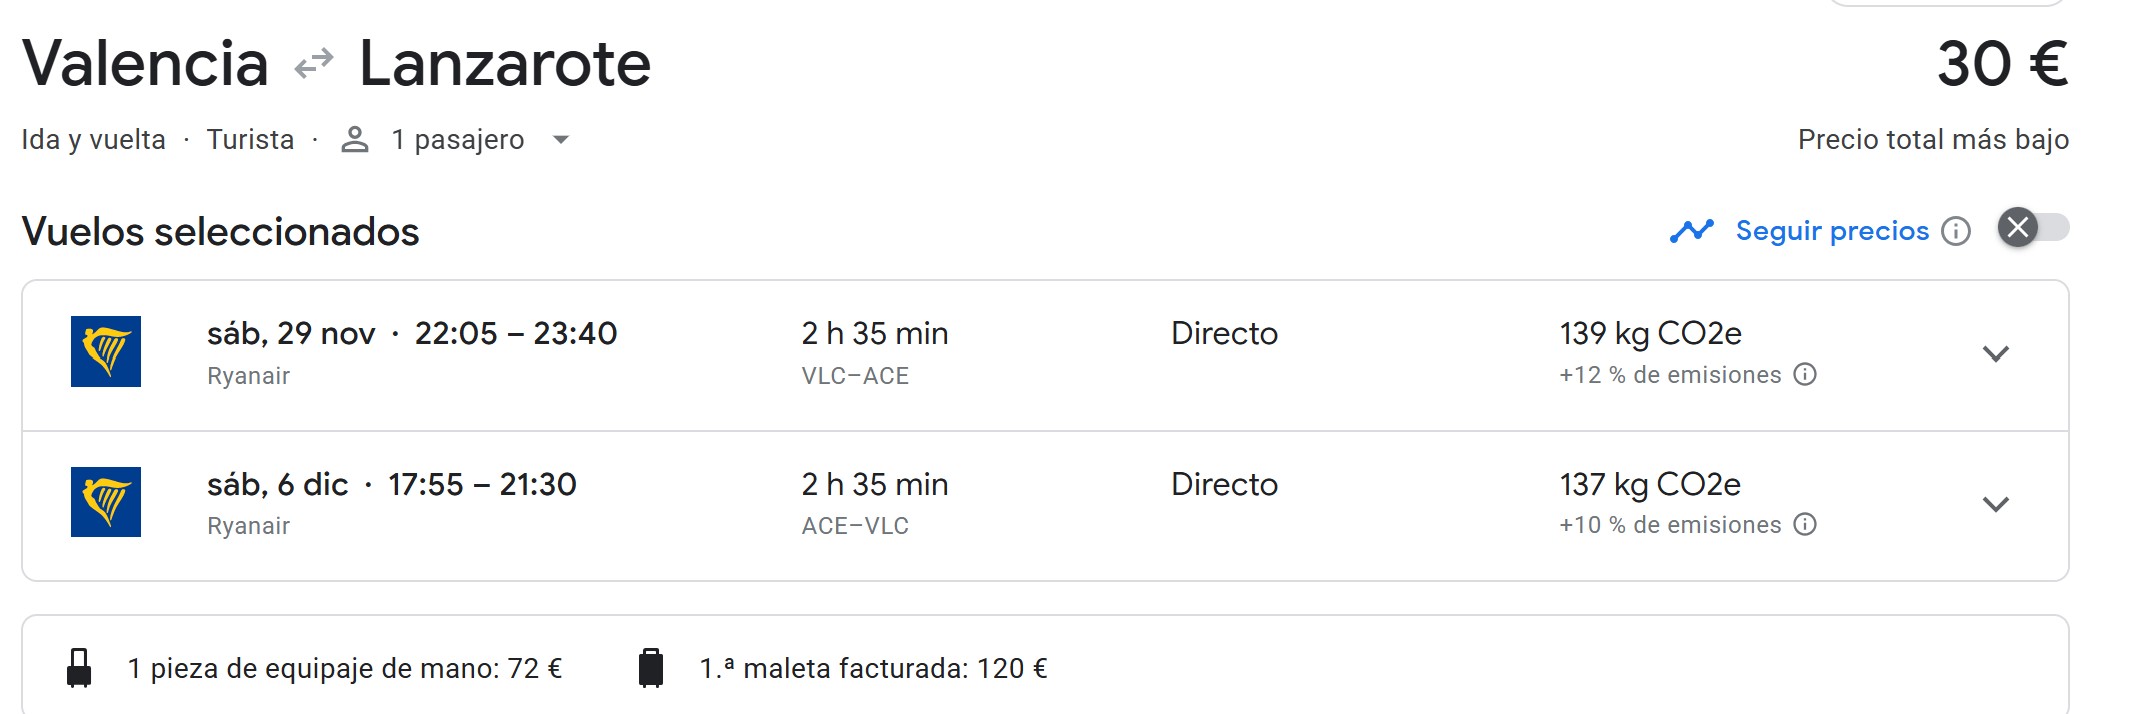This screenshot has height=714, width=2154.
Task: Click info icon next to +10 % emissions
Action: coord(1805,525)
